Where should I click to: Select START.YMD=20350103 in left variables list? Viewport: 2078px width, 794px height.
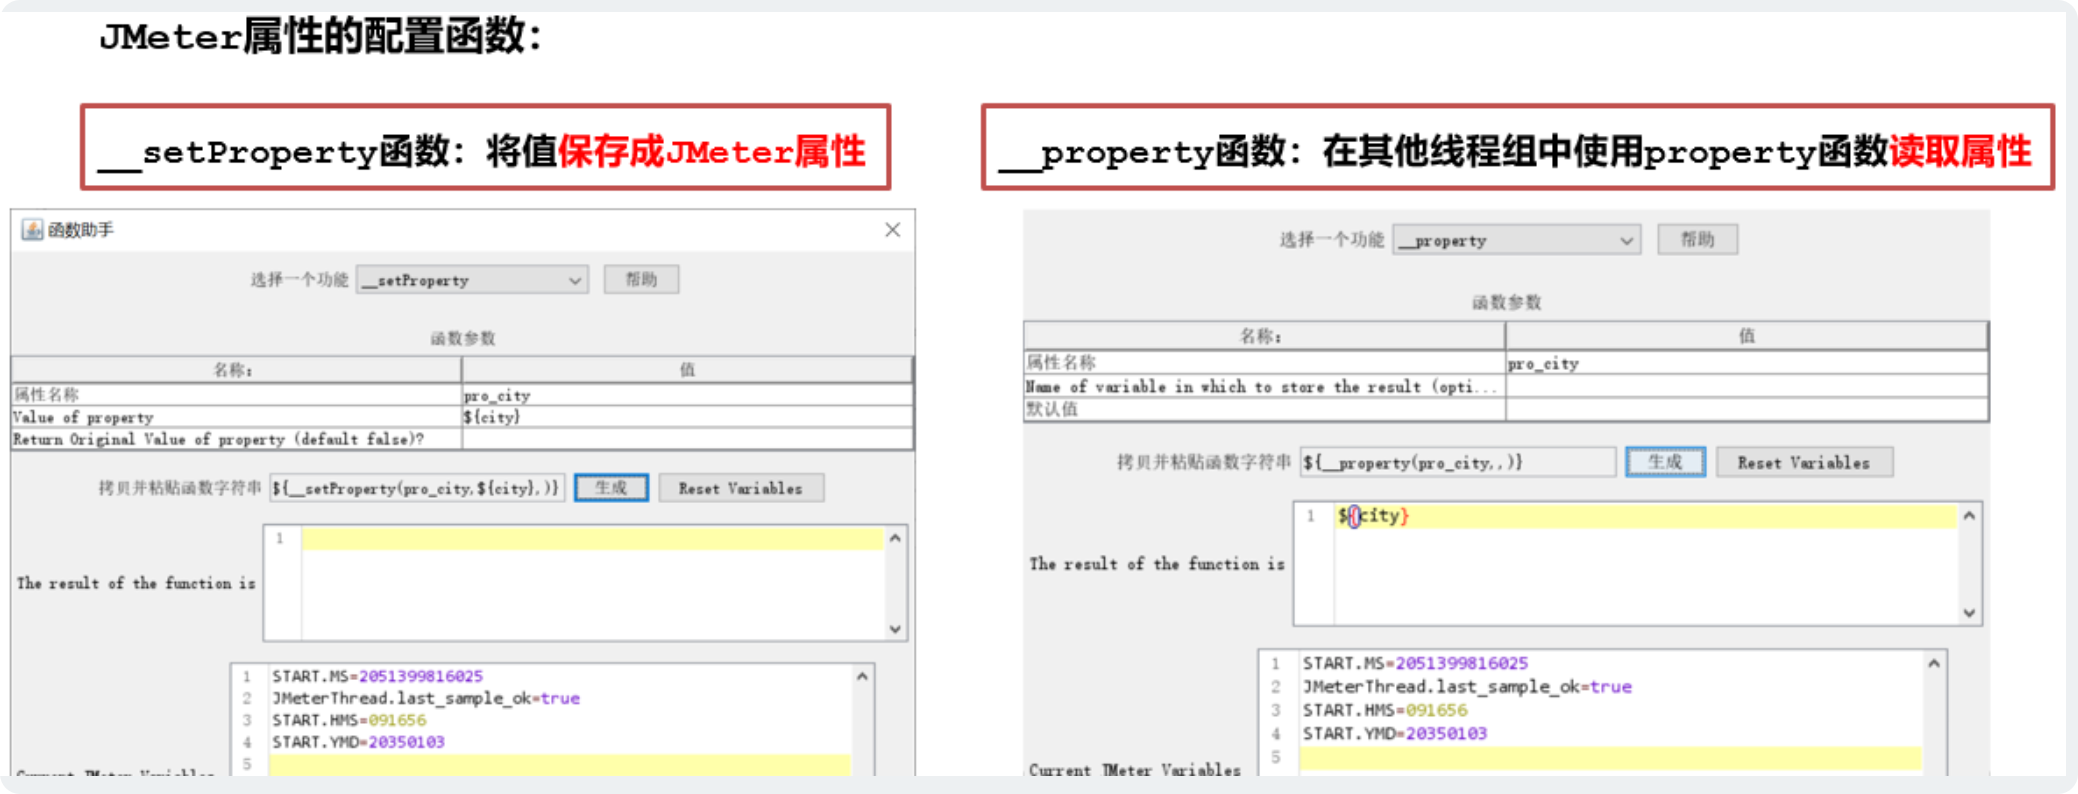[358, 743]
